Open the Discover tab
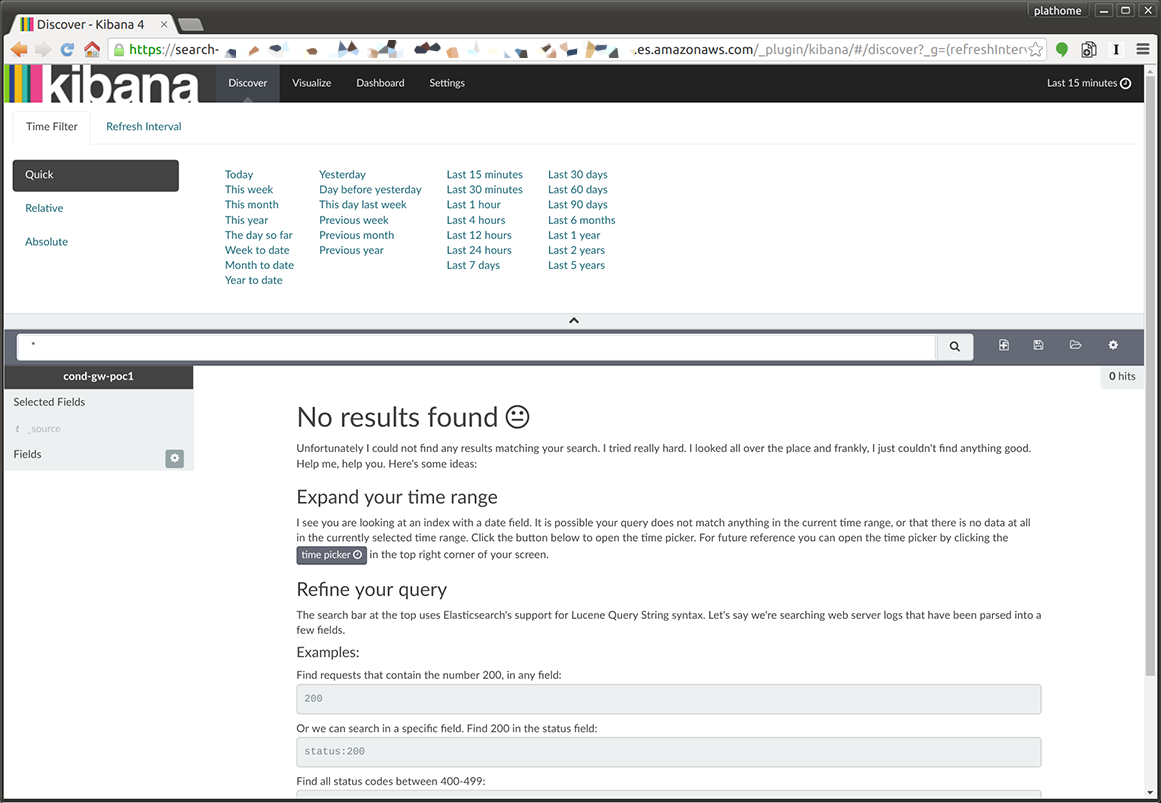The height and width of the screenshot is (803, 1161). pyautogui.click(x=247, y=83)
